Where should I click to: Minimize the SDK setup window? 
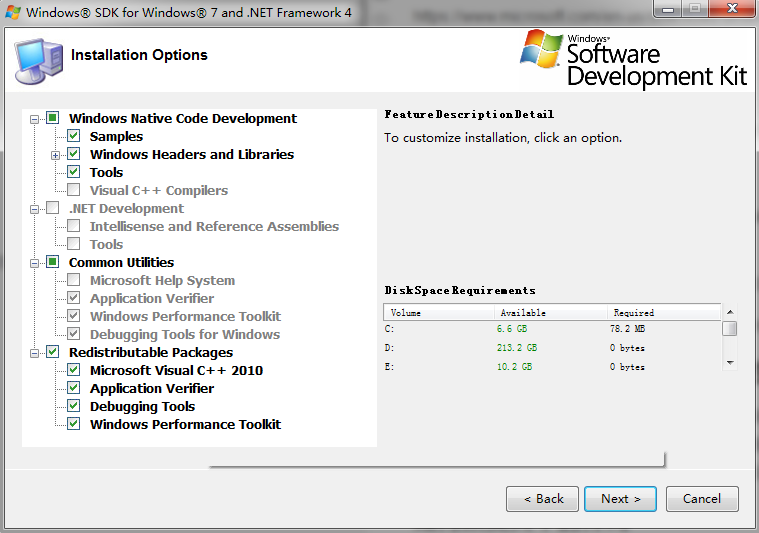tap(668, 9)
